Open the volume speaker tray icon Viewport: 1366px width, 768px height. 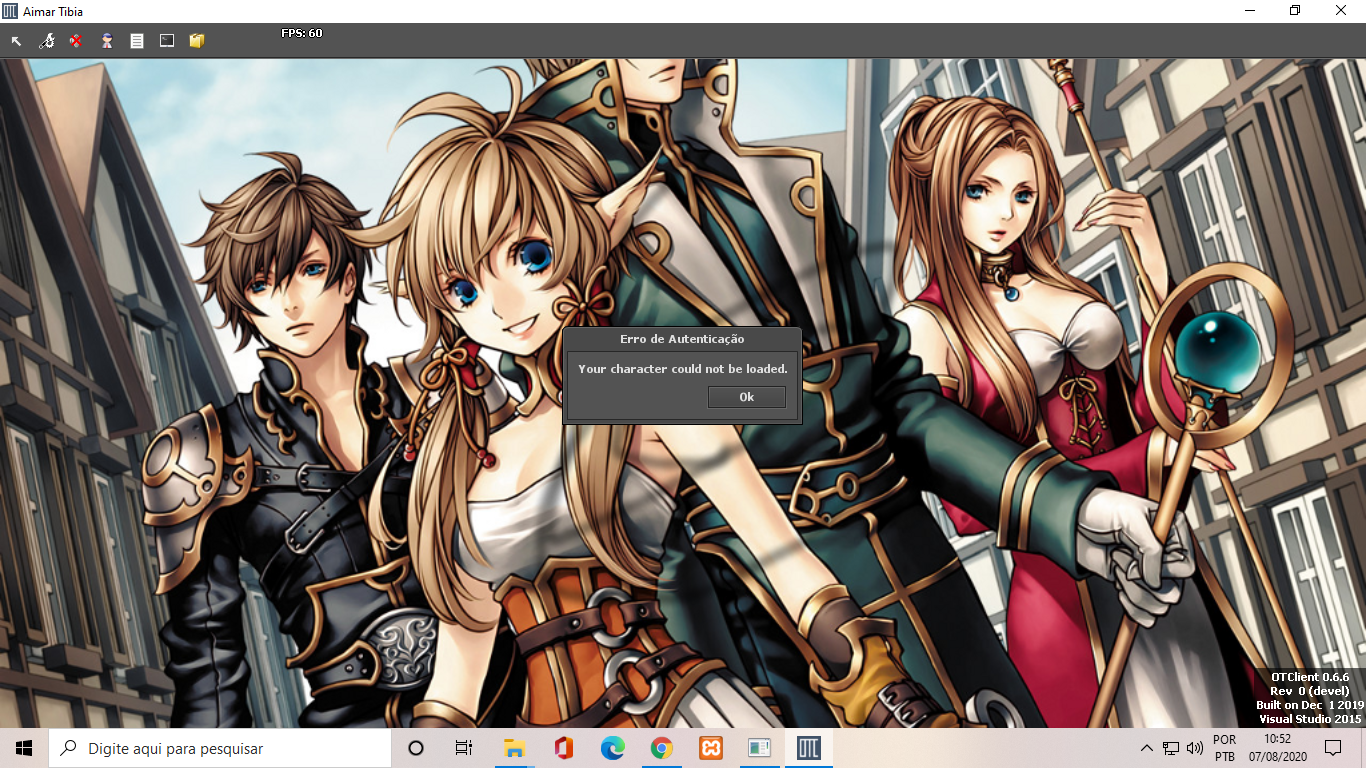(1194, 748)
